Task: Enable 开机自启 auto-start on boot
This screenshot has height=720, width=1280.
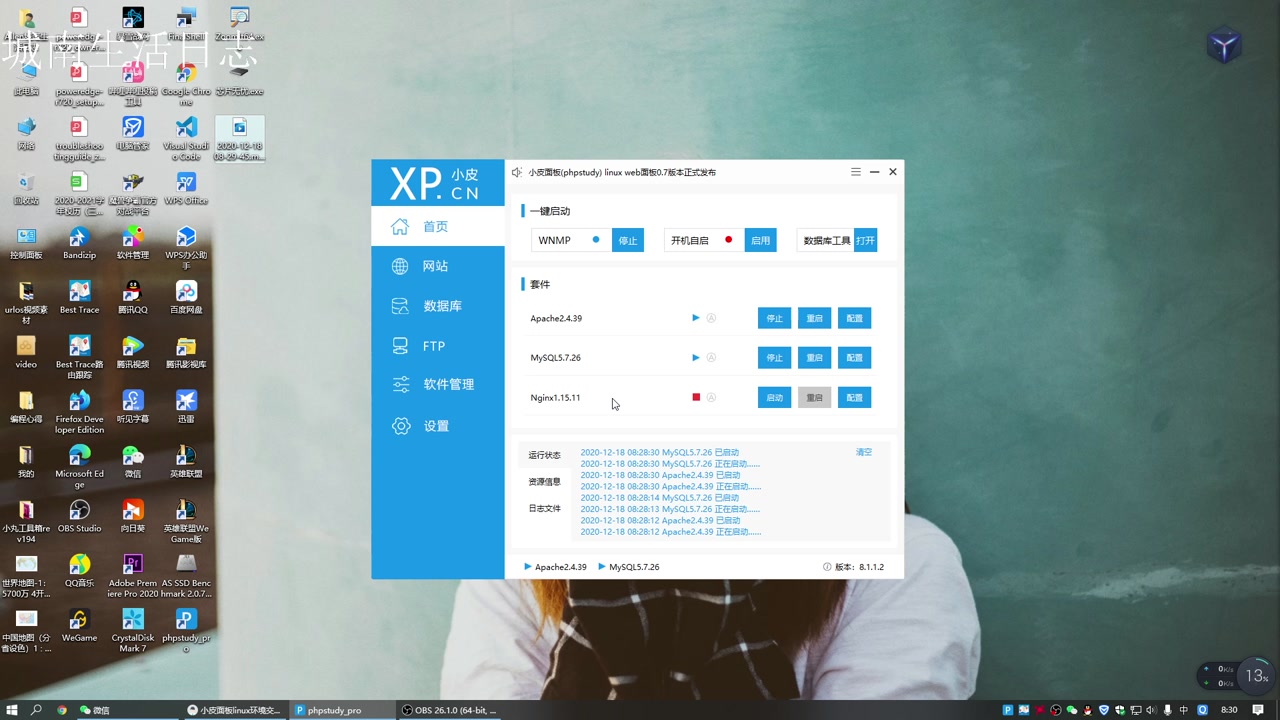Action: coord(761,241)
